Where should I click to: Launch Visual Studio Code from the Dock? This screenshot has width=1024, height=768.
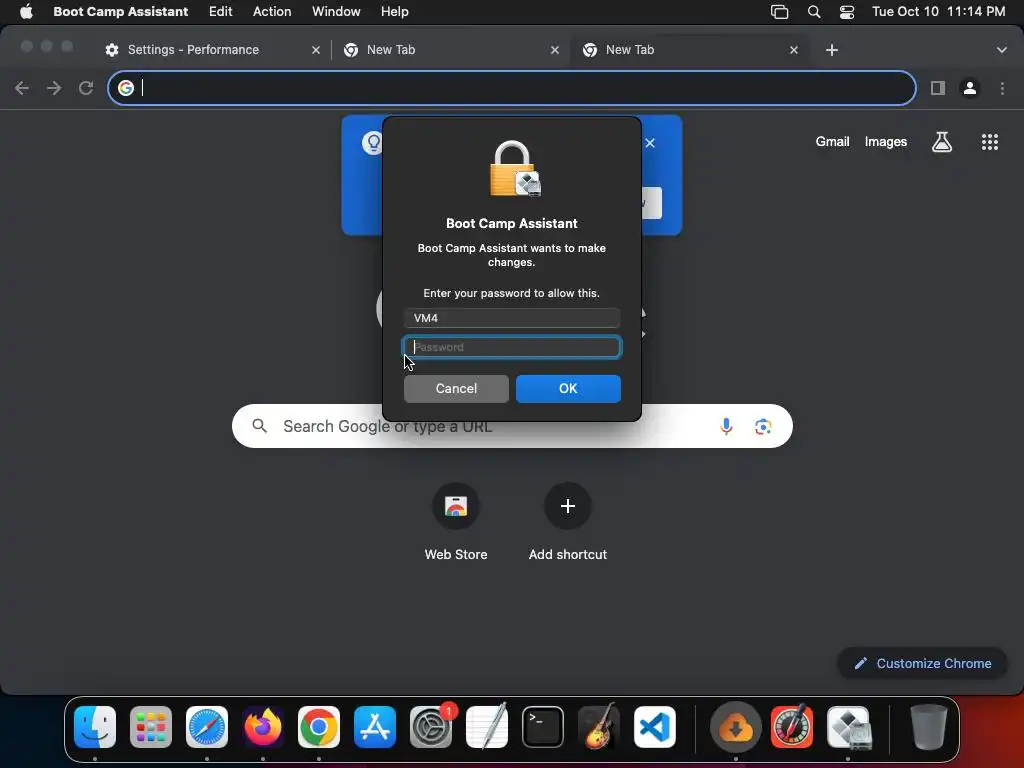coord(655,727)
